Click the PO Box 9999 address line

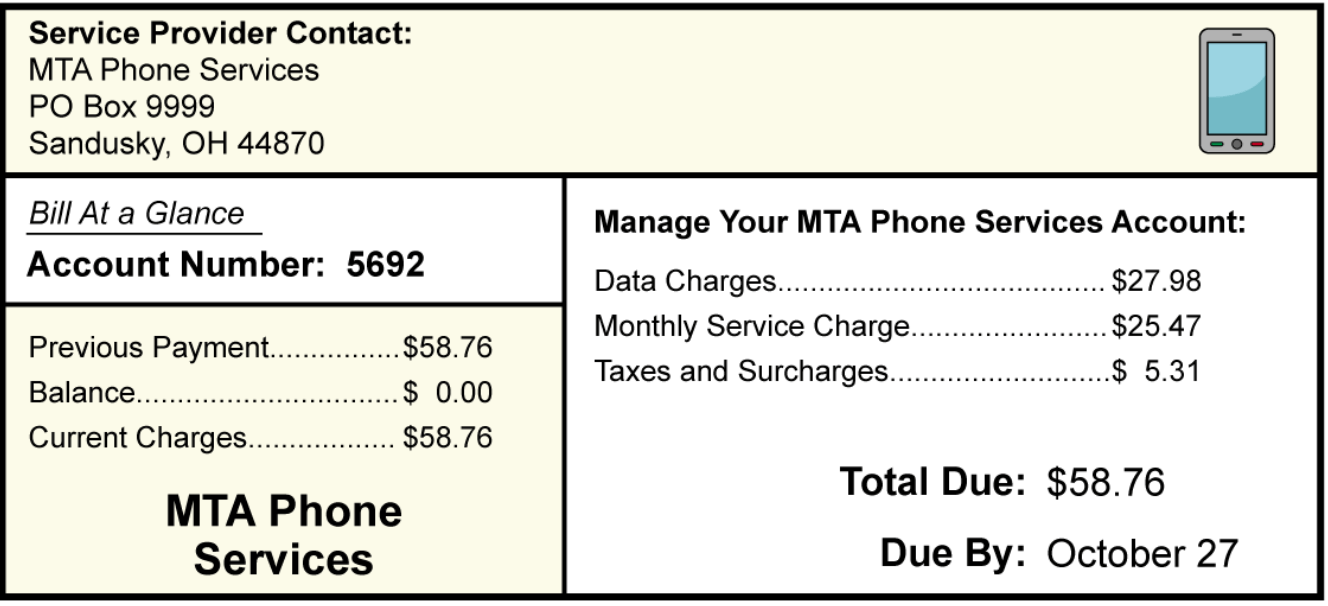(x=121, y=106)
